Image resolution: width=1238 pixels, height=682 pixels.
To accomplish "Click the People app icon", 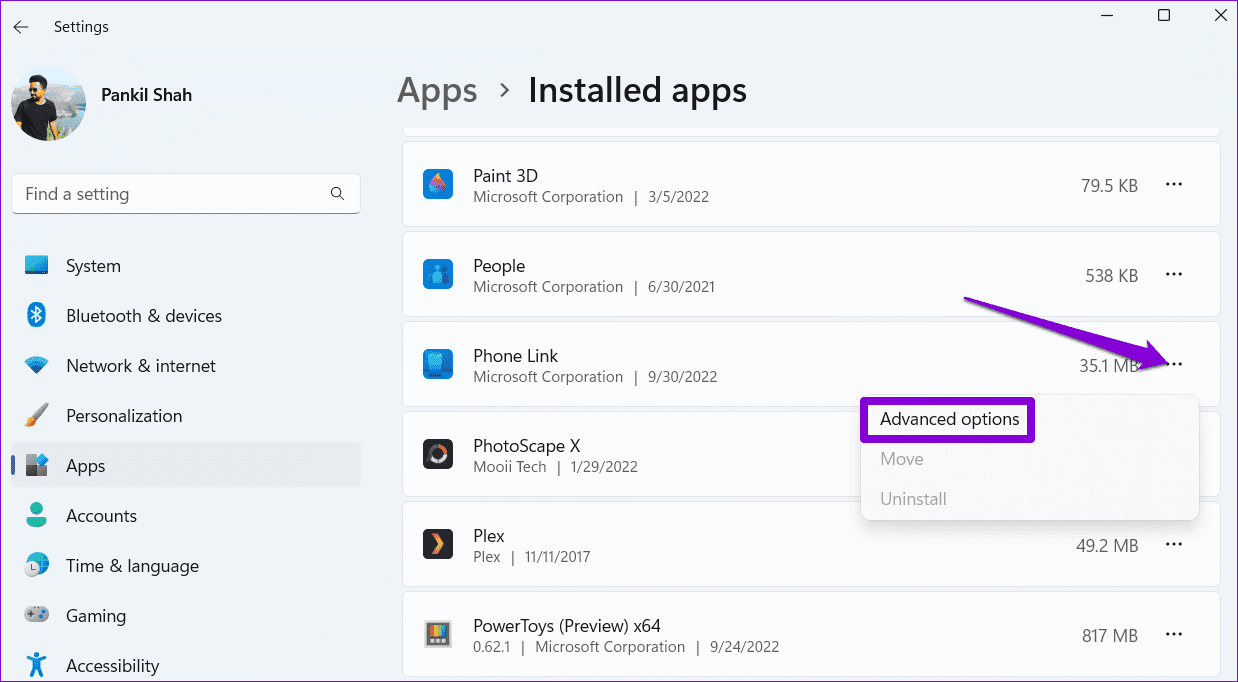I will [438, 274].
